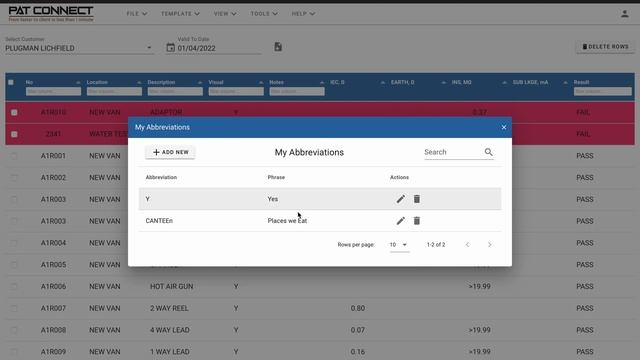Screen dimensions: 640x360
Task: Edit the Y abbreviation with pencil icon
Action: point(400,199)
